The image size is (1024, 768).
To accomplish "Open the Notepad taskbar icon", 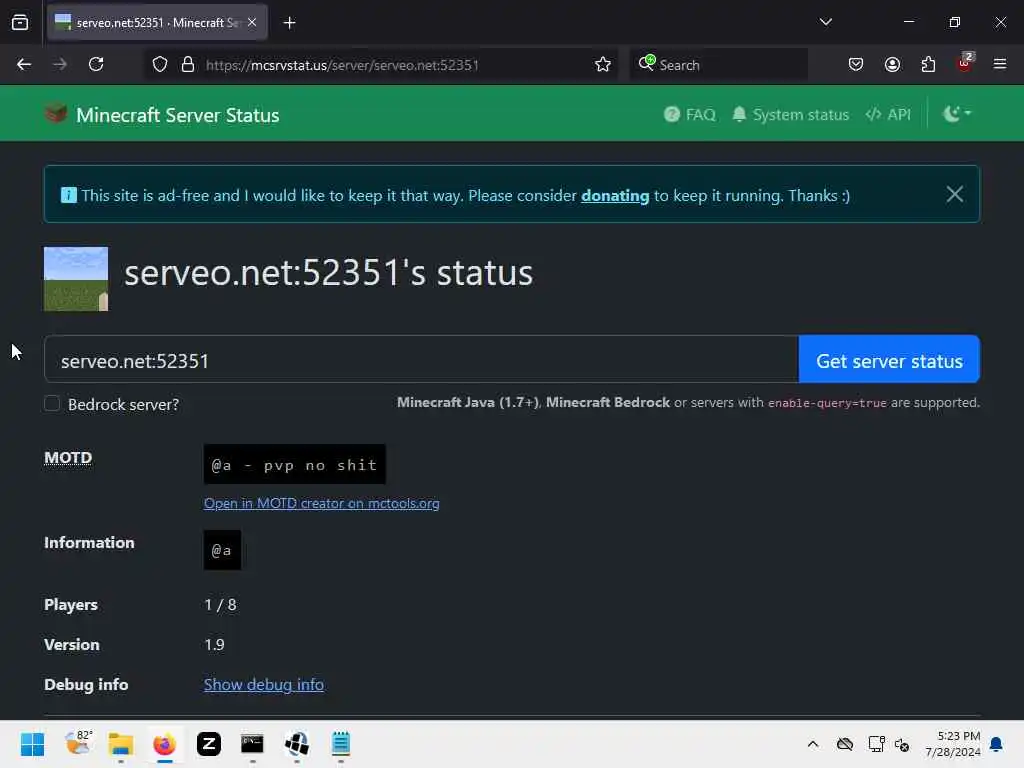I will click(x=341, y=744).
